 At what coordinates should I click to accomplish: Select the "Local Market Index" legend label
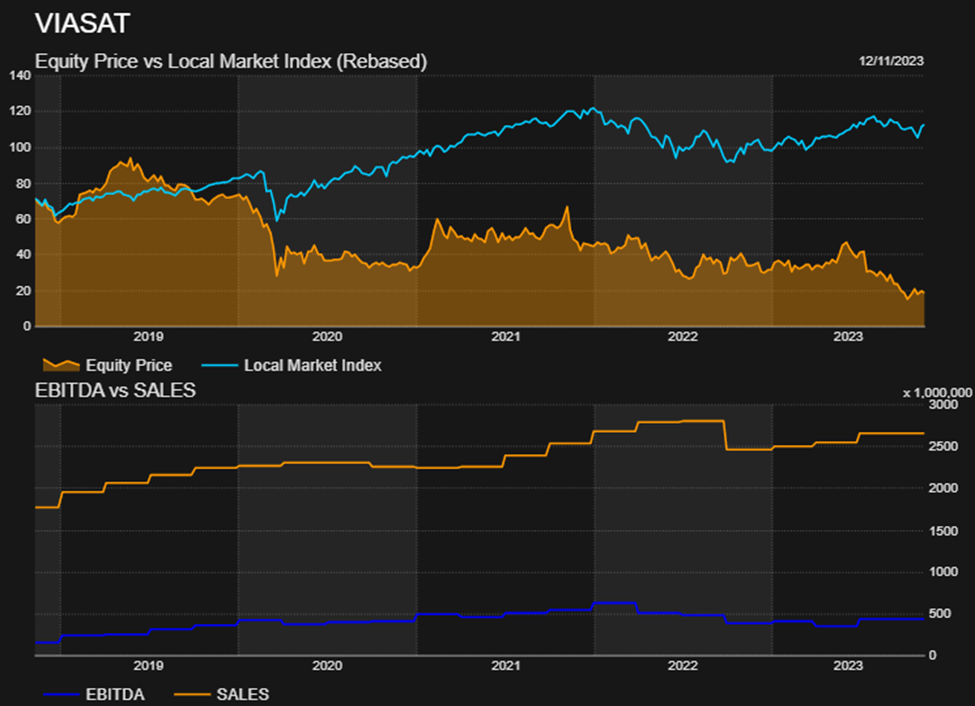[x=313, y=365]
